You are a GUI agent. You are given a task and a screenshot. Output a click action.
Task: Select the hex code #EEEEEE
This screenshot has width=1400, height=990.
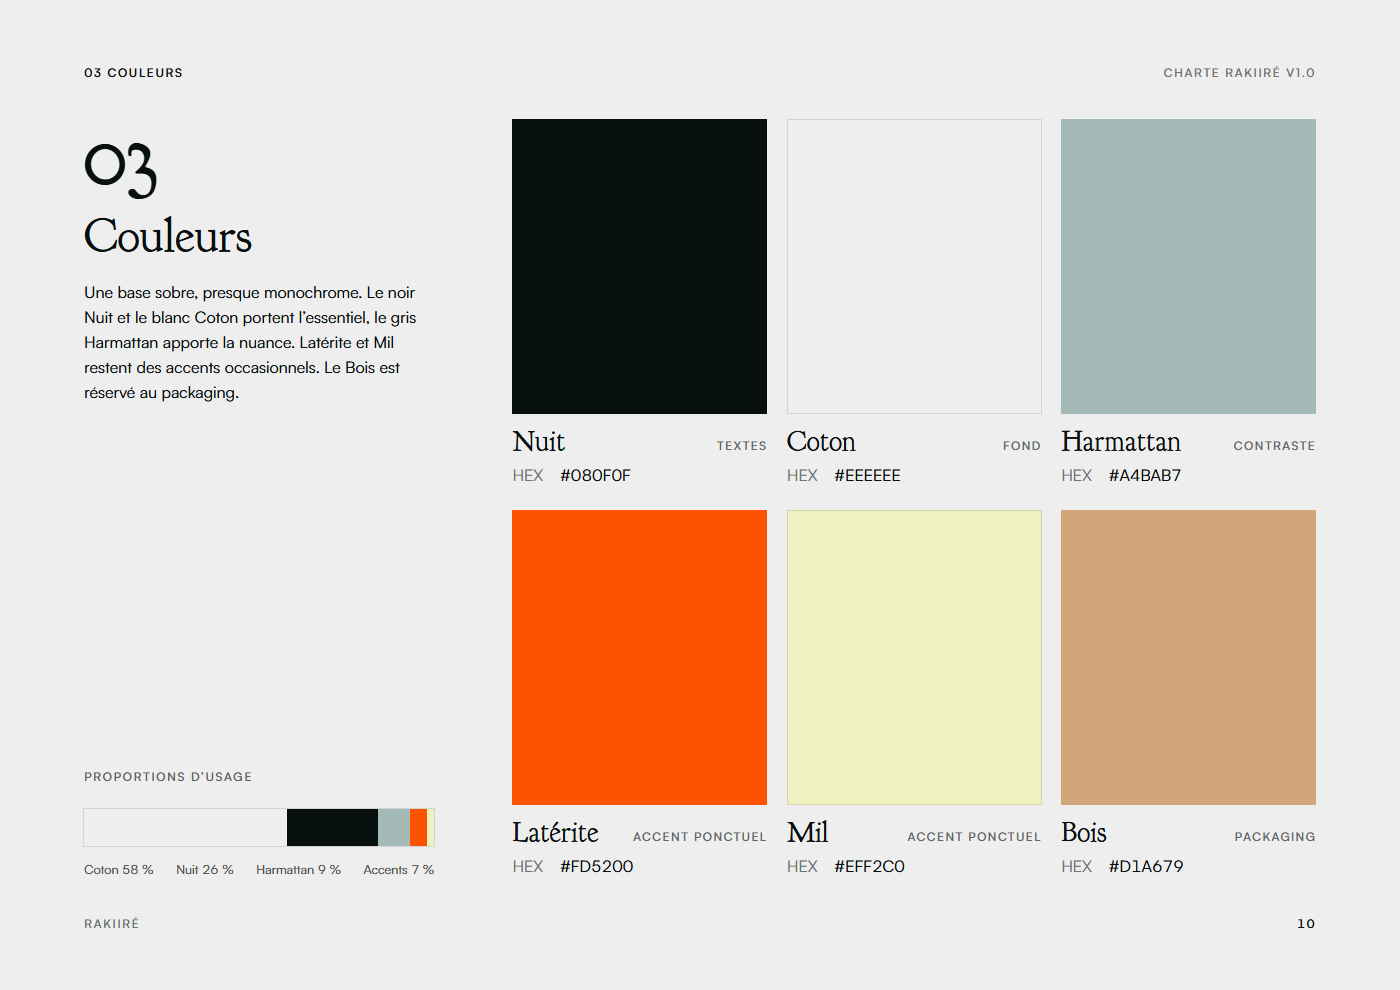tap(867, 476)
